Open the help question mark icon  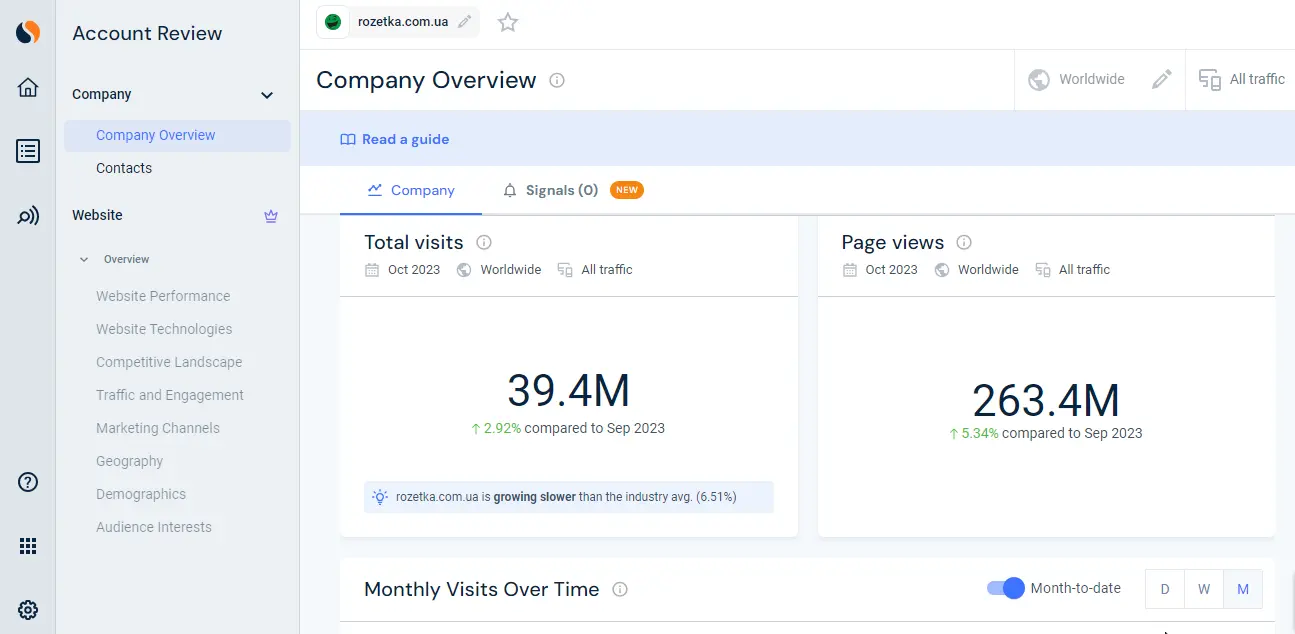(x=28, y=482)
